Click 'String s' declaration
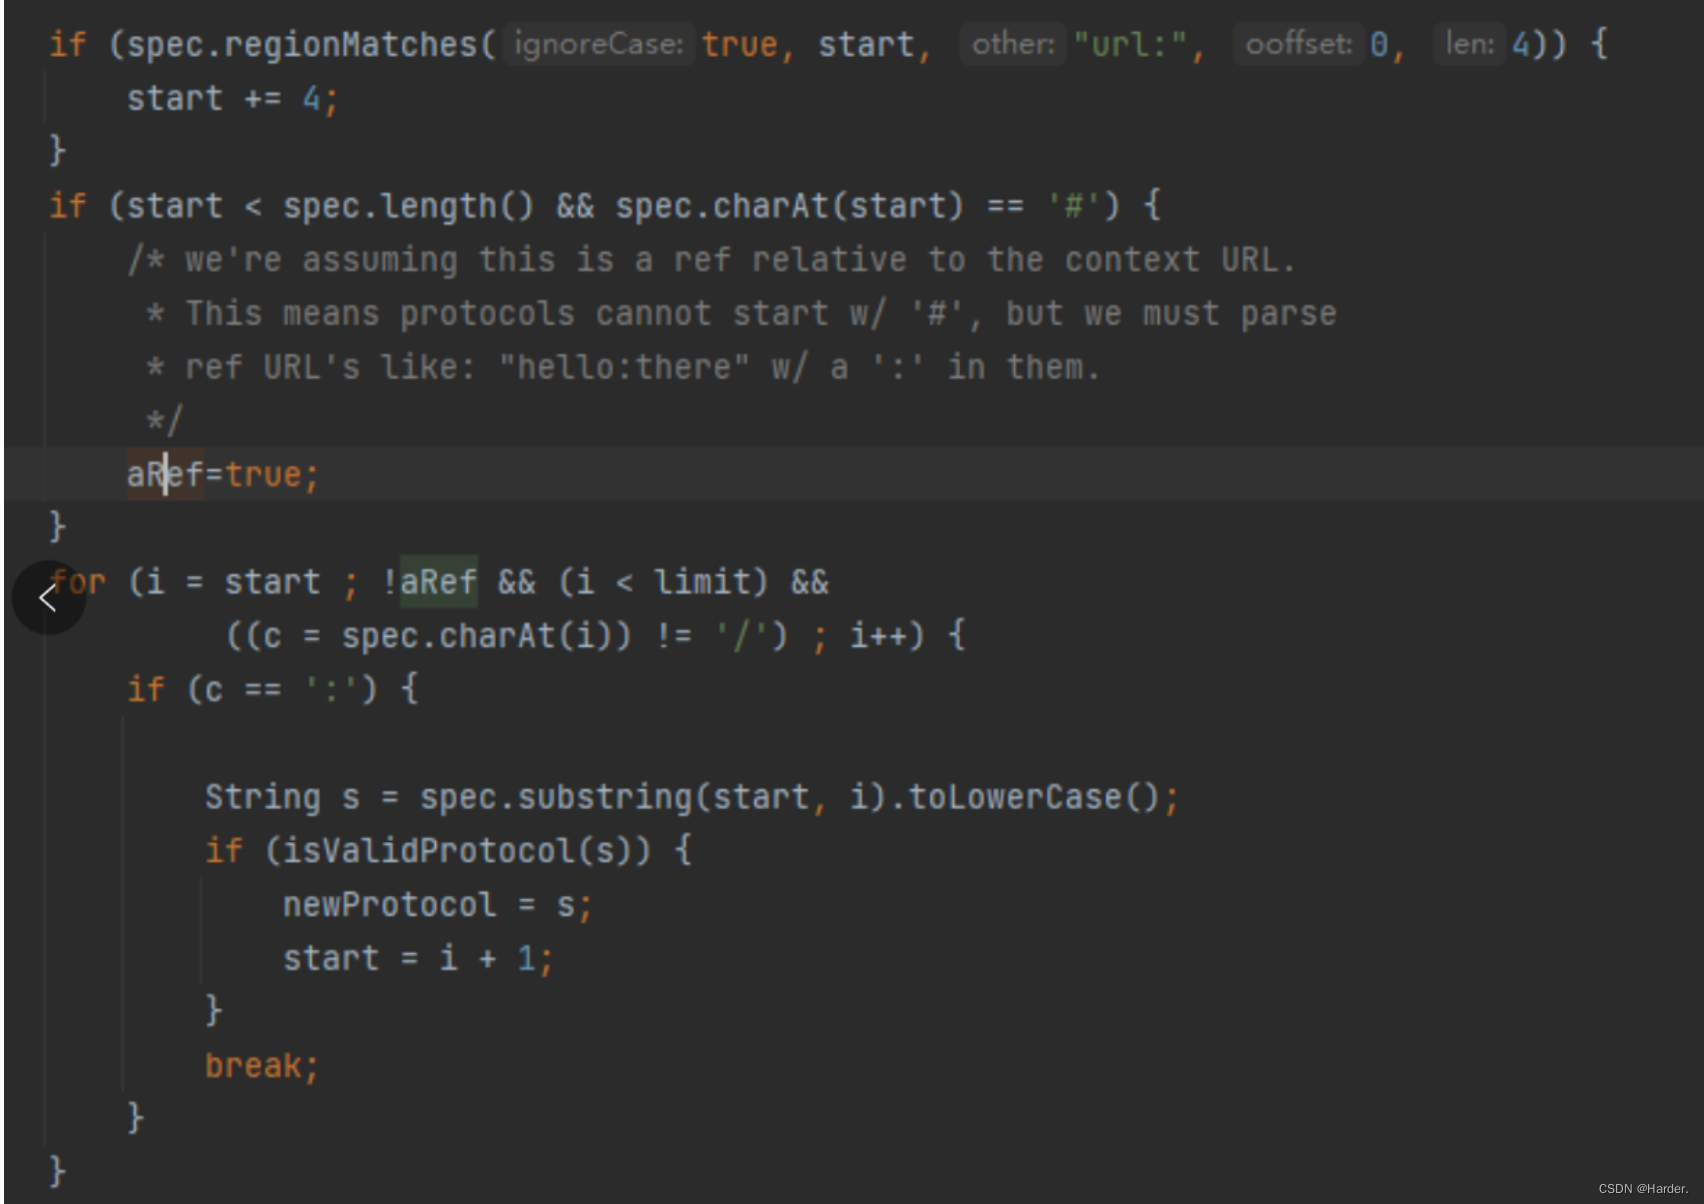1704x1204 pixels. click(282, 798)
